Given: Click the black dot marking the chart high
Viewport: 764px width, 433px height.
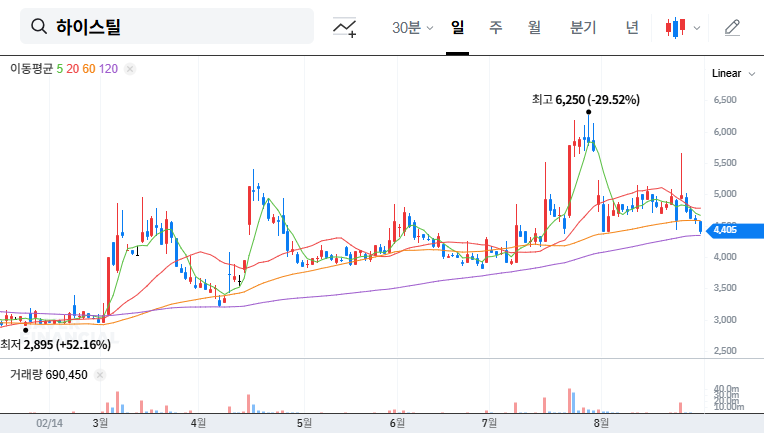Looking at the screenshot, I should pos(589,112).
